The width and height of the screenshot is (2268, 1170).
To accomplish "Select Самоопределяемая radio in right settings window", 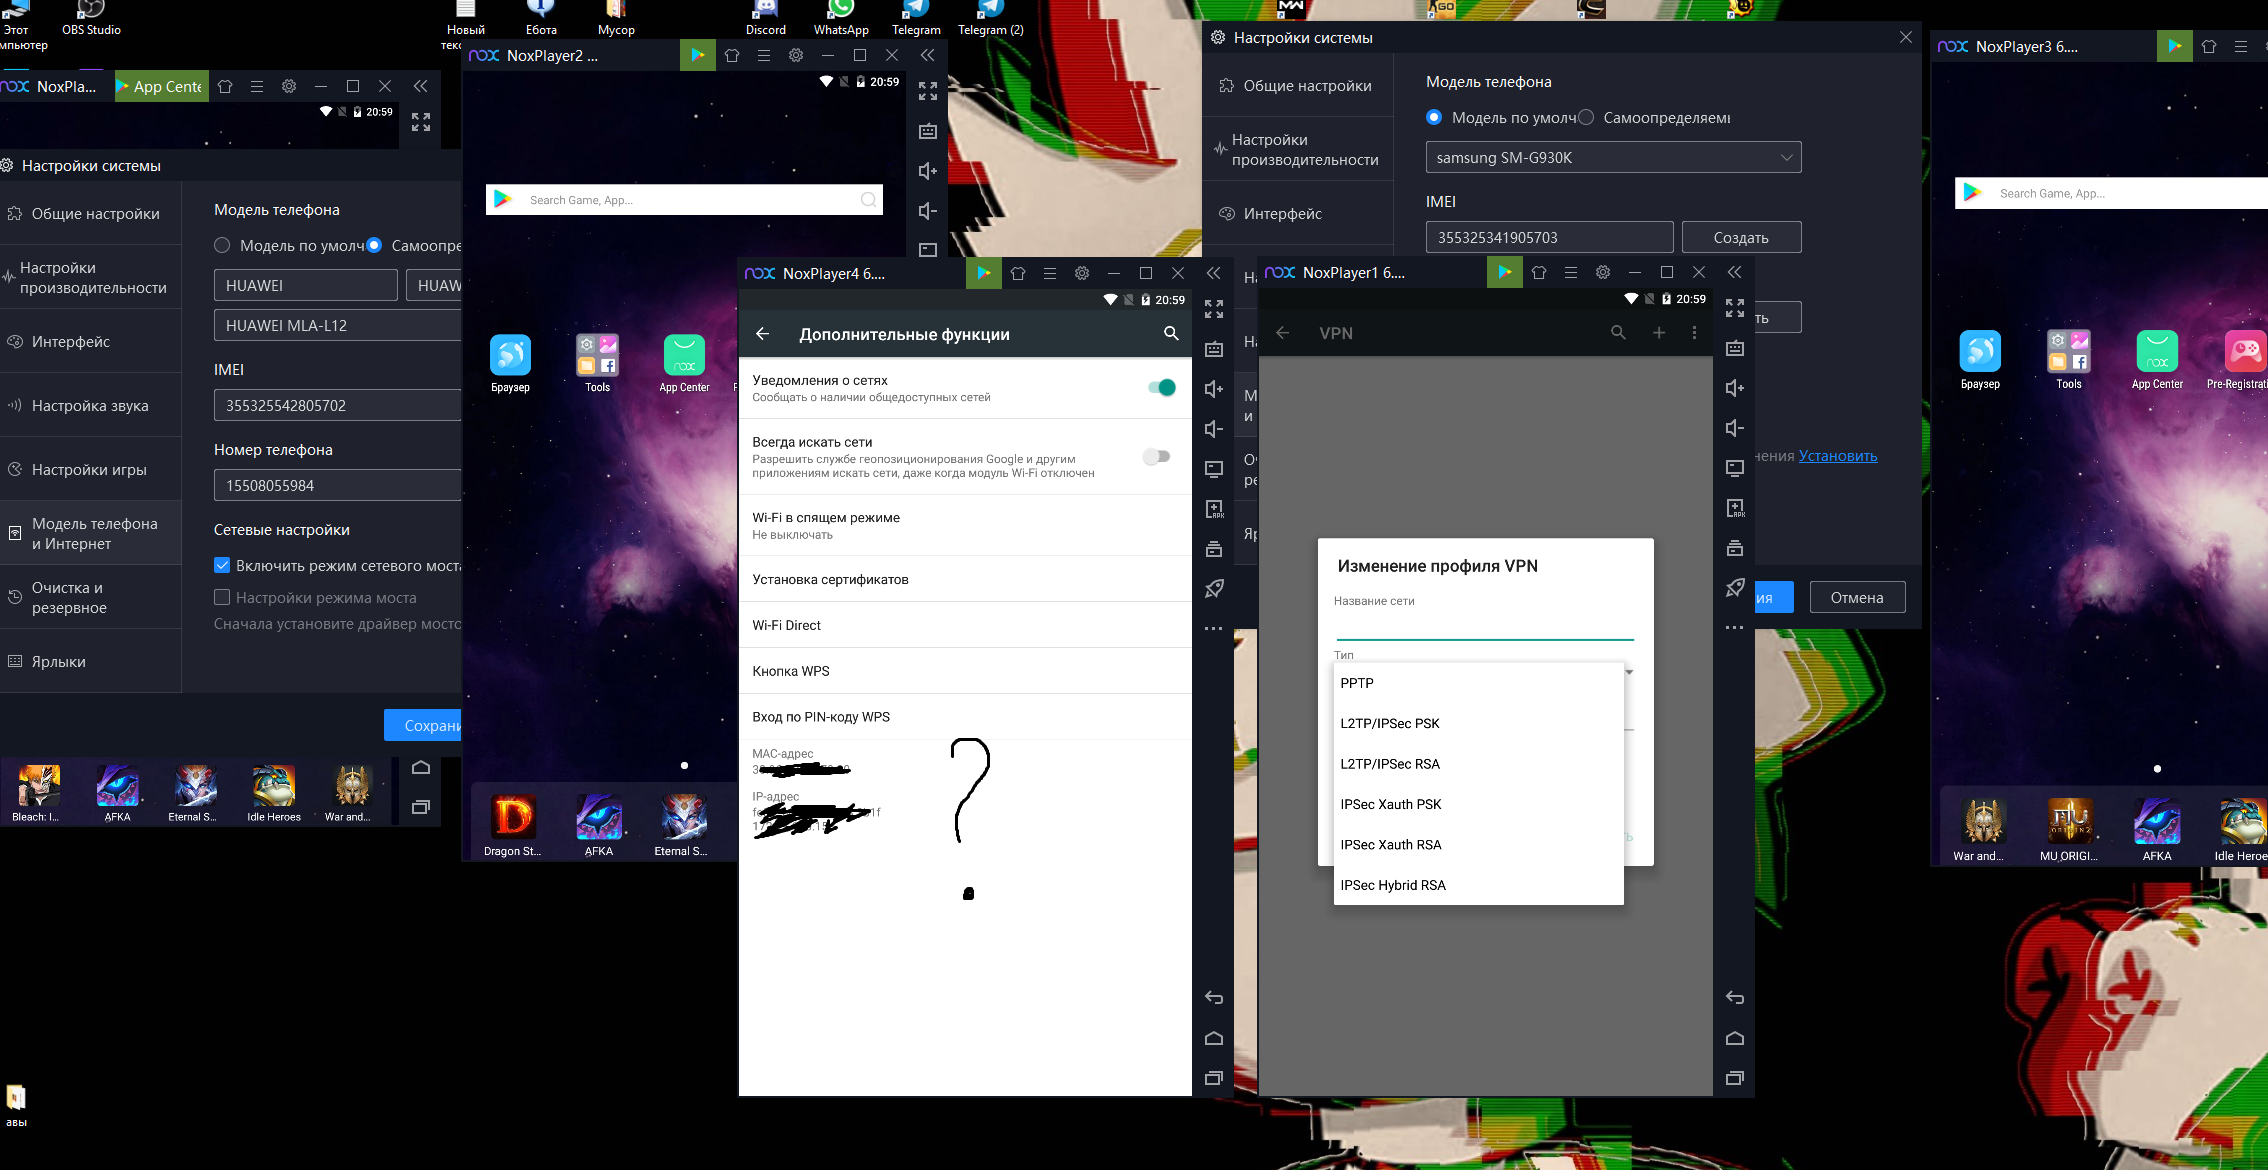I will (1586, 117).
